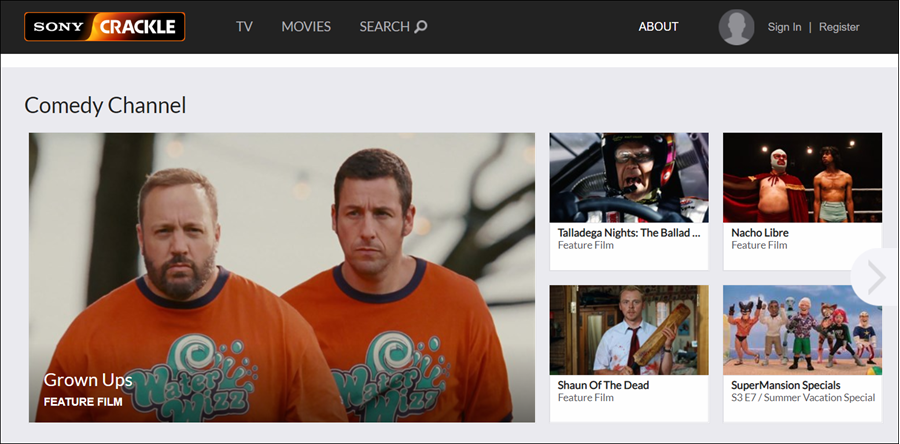Screen dimensions: 900x444
Task: Click the Comedy Channel heading
Action: (x=105, y=105)
